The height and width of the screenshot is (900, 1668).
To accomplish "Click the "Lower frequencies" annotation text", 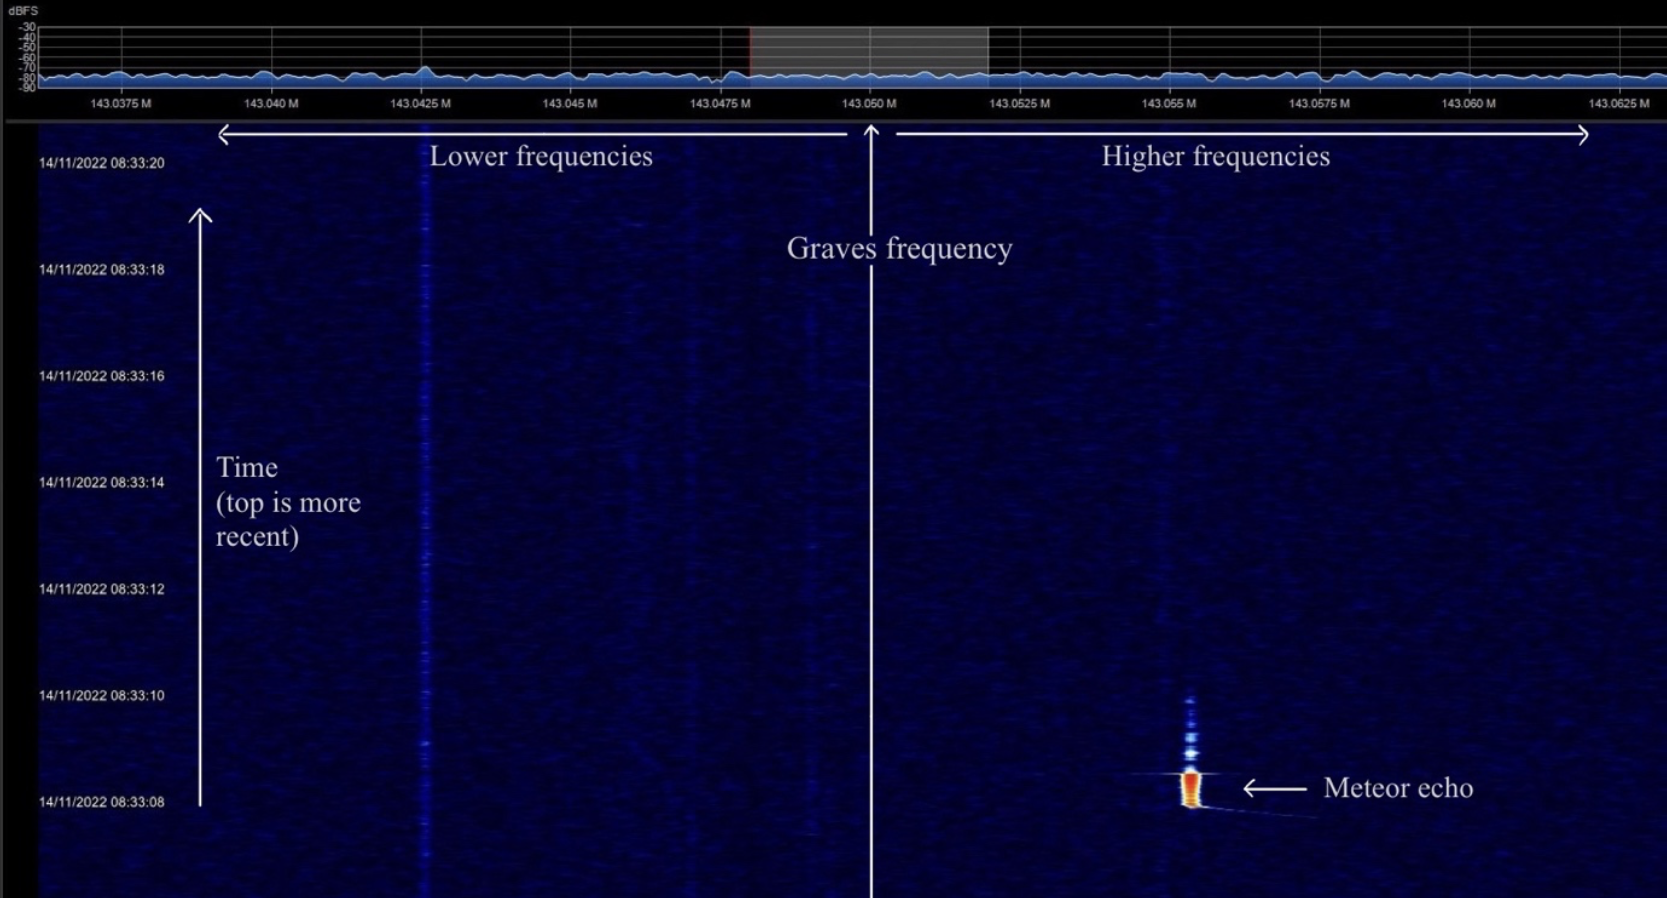I will pos(541,157).
